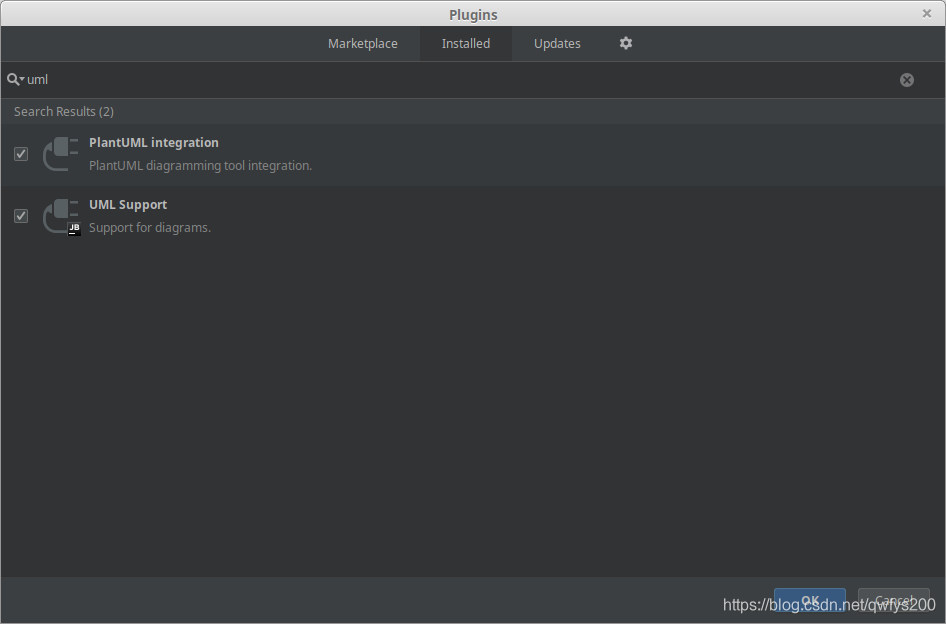Click the Search Results (2) header
Viewport: 946px width, 624px height.
tap(64, 112)
